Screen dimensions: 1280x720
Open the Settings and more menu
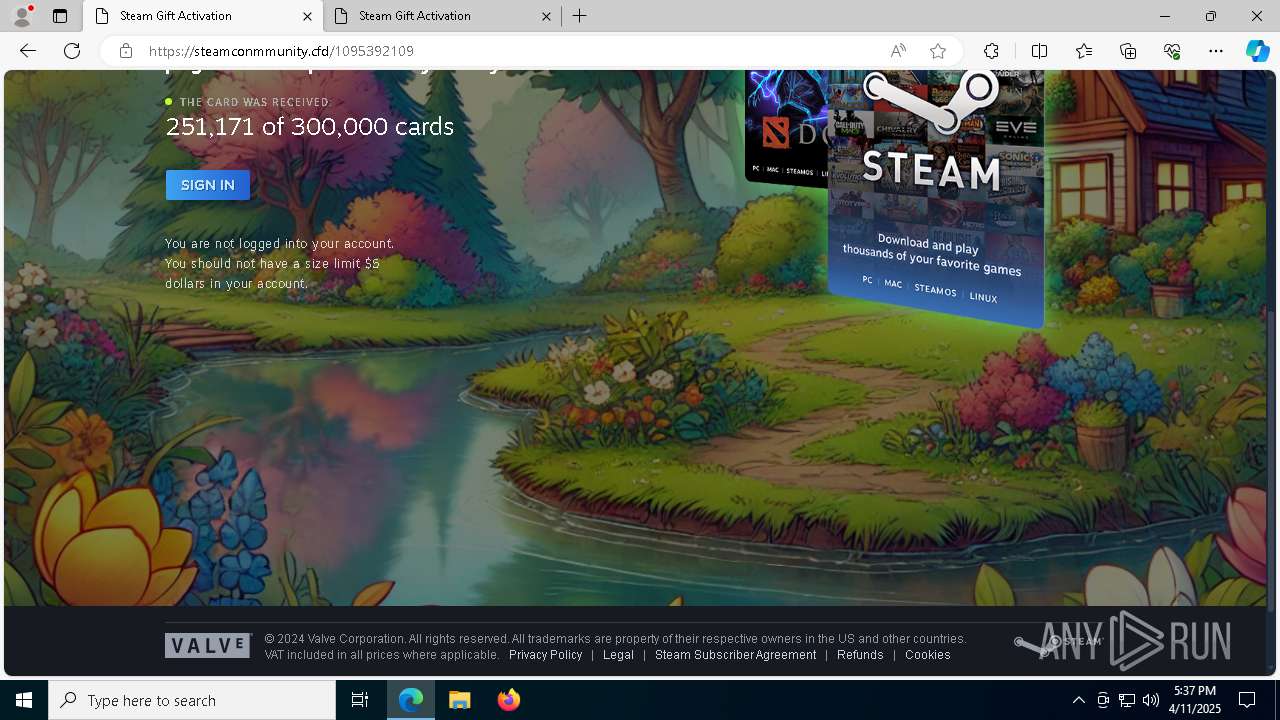coord(1216,51)
